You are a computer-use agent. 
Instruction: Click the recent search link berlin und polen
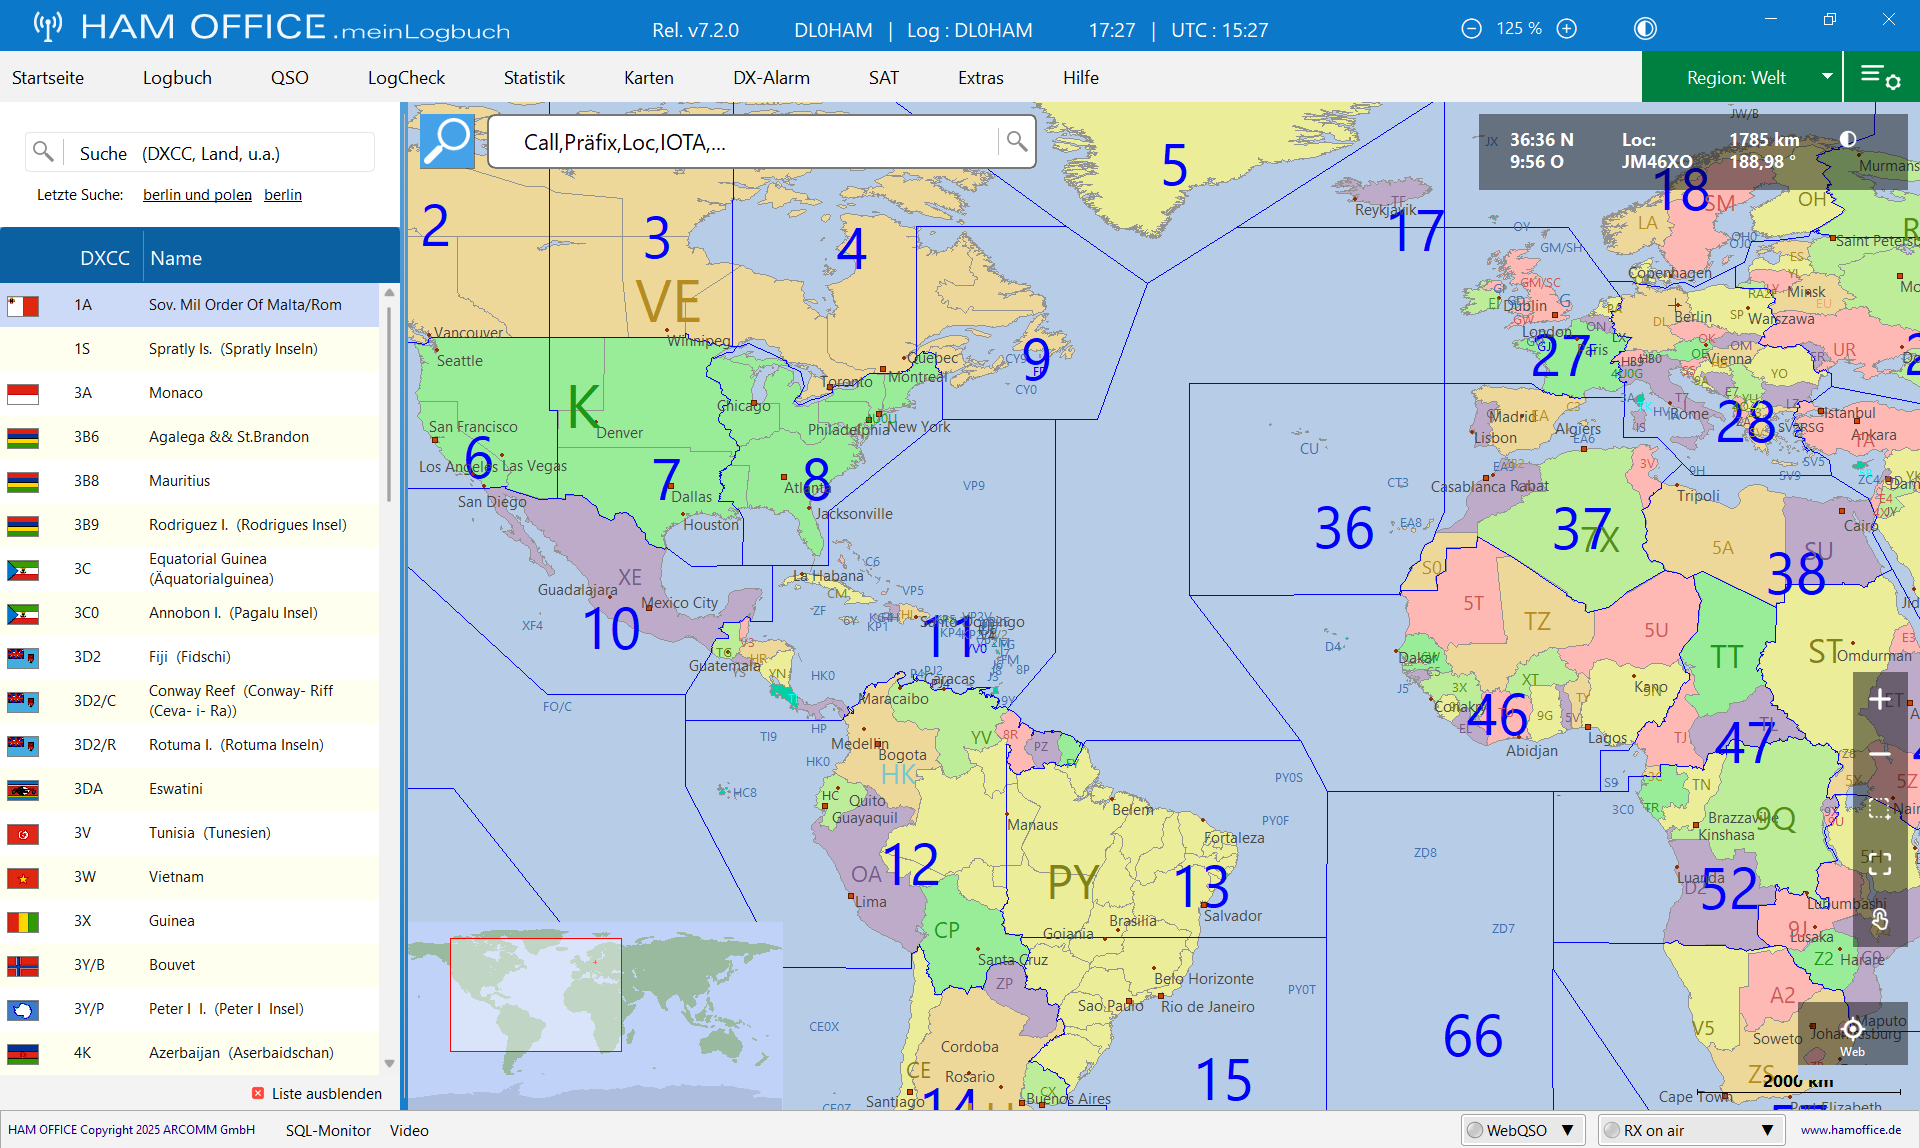click(x=197, y=195)
